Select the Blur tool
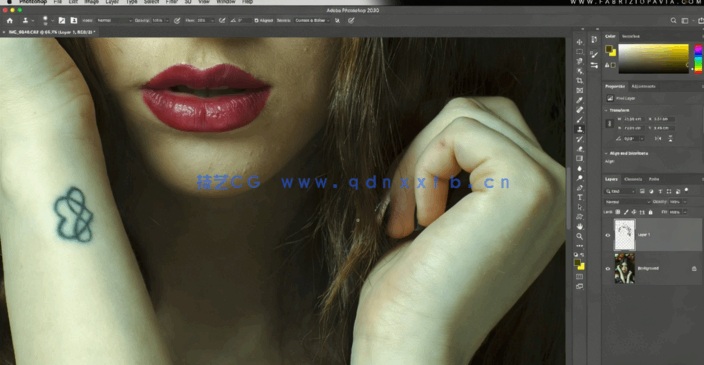The image size is (704, 365). [x=580, y=168]
